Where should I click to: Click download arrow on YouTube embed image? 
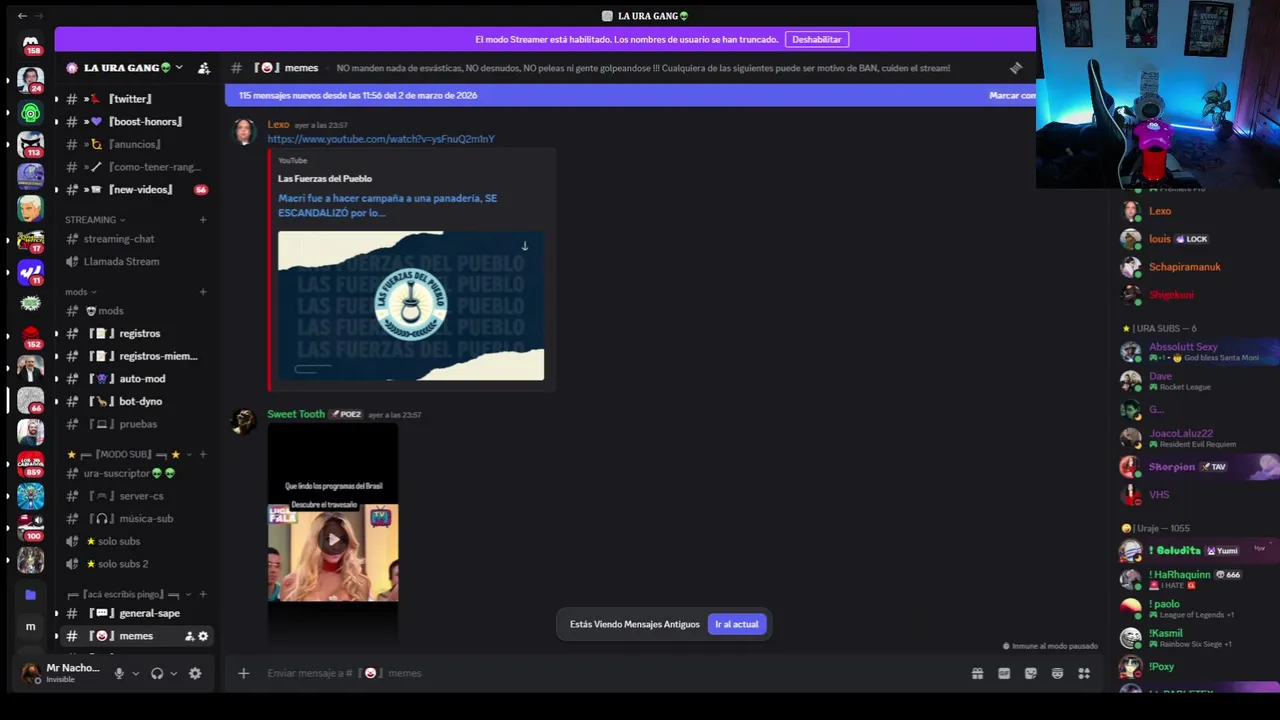(524, 246)
